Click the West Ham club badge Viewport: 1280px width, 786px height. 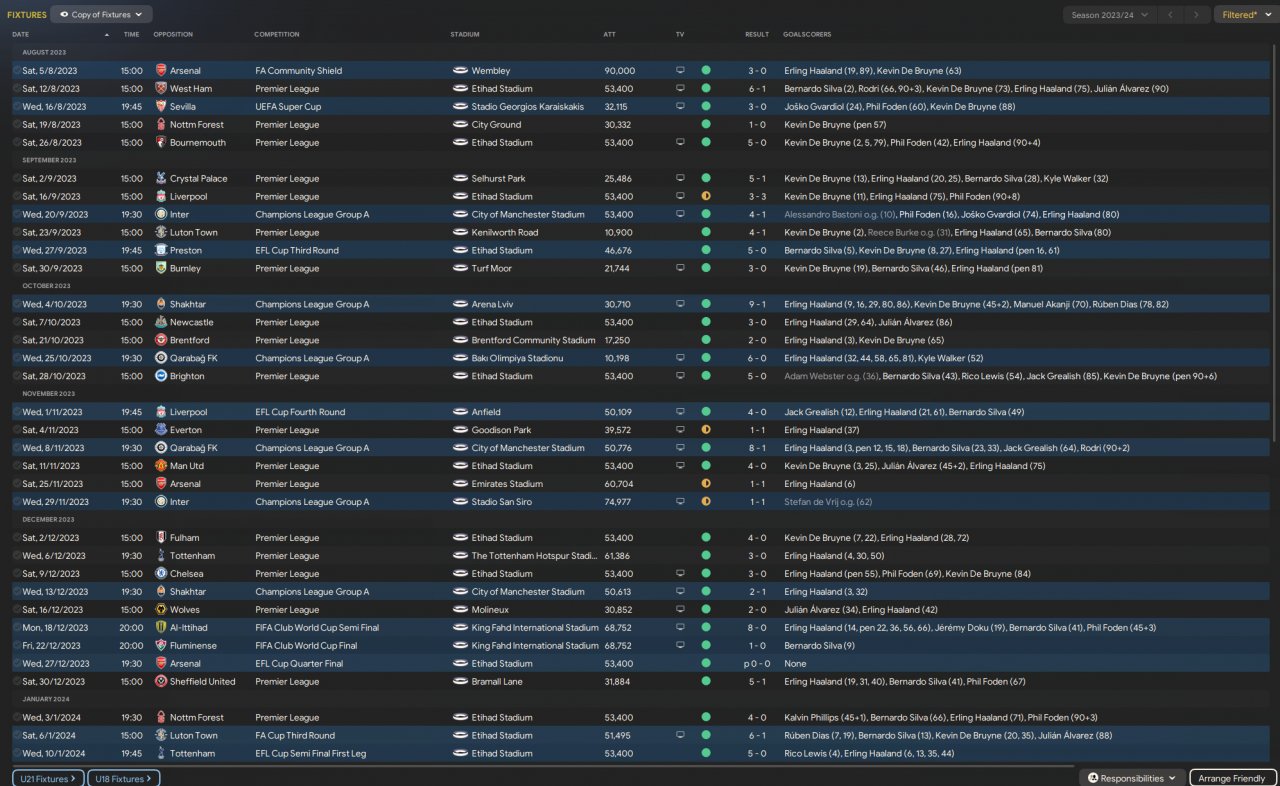click(x=161, y=89)
